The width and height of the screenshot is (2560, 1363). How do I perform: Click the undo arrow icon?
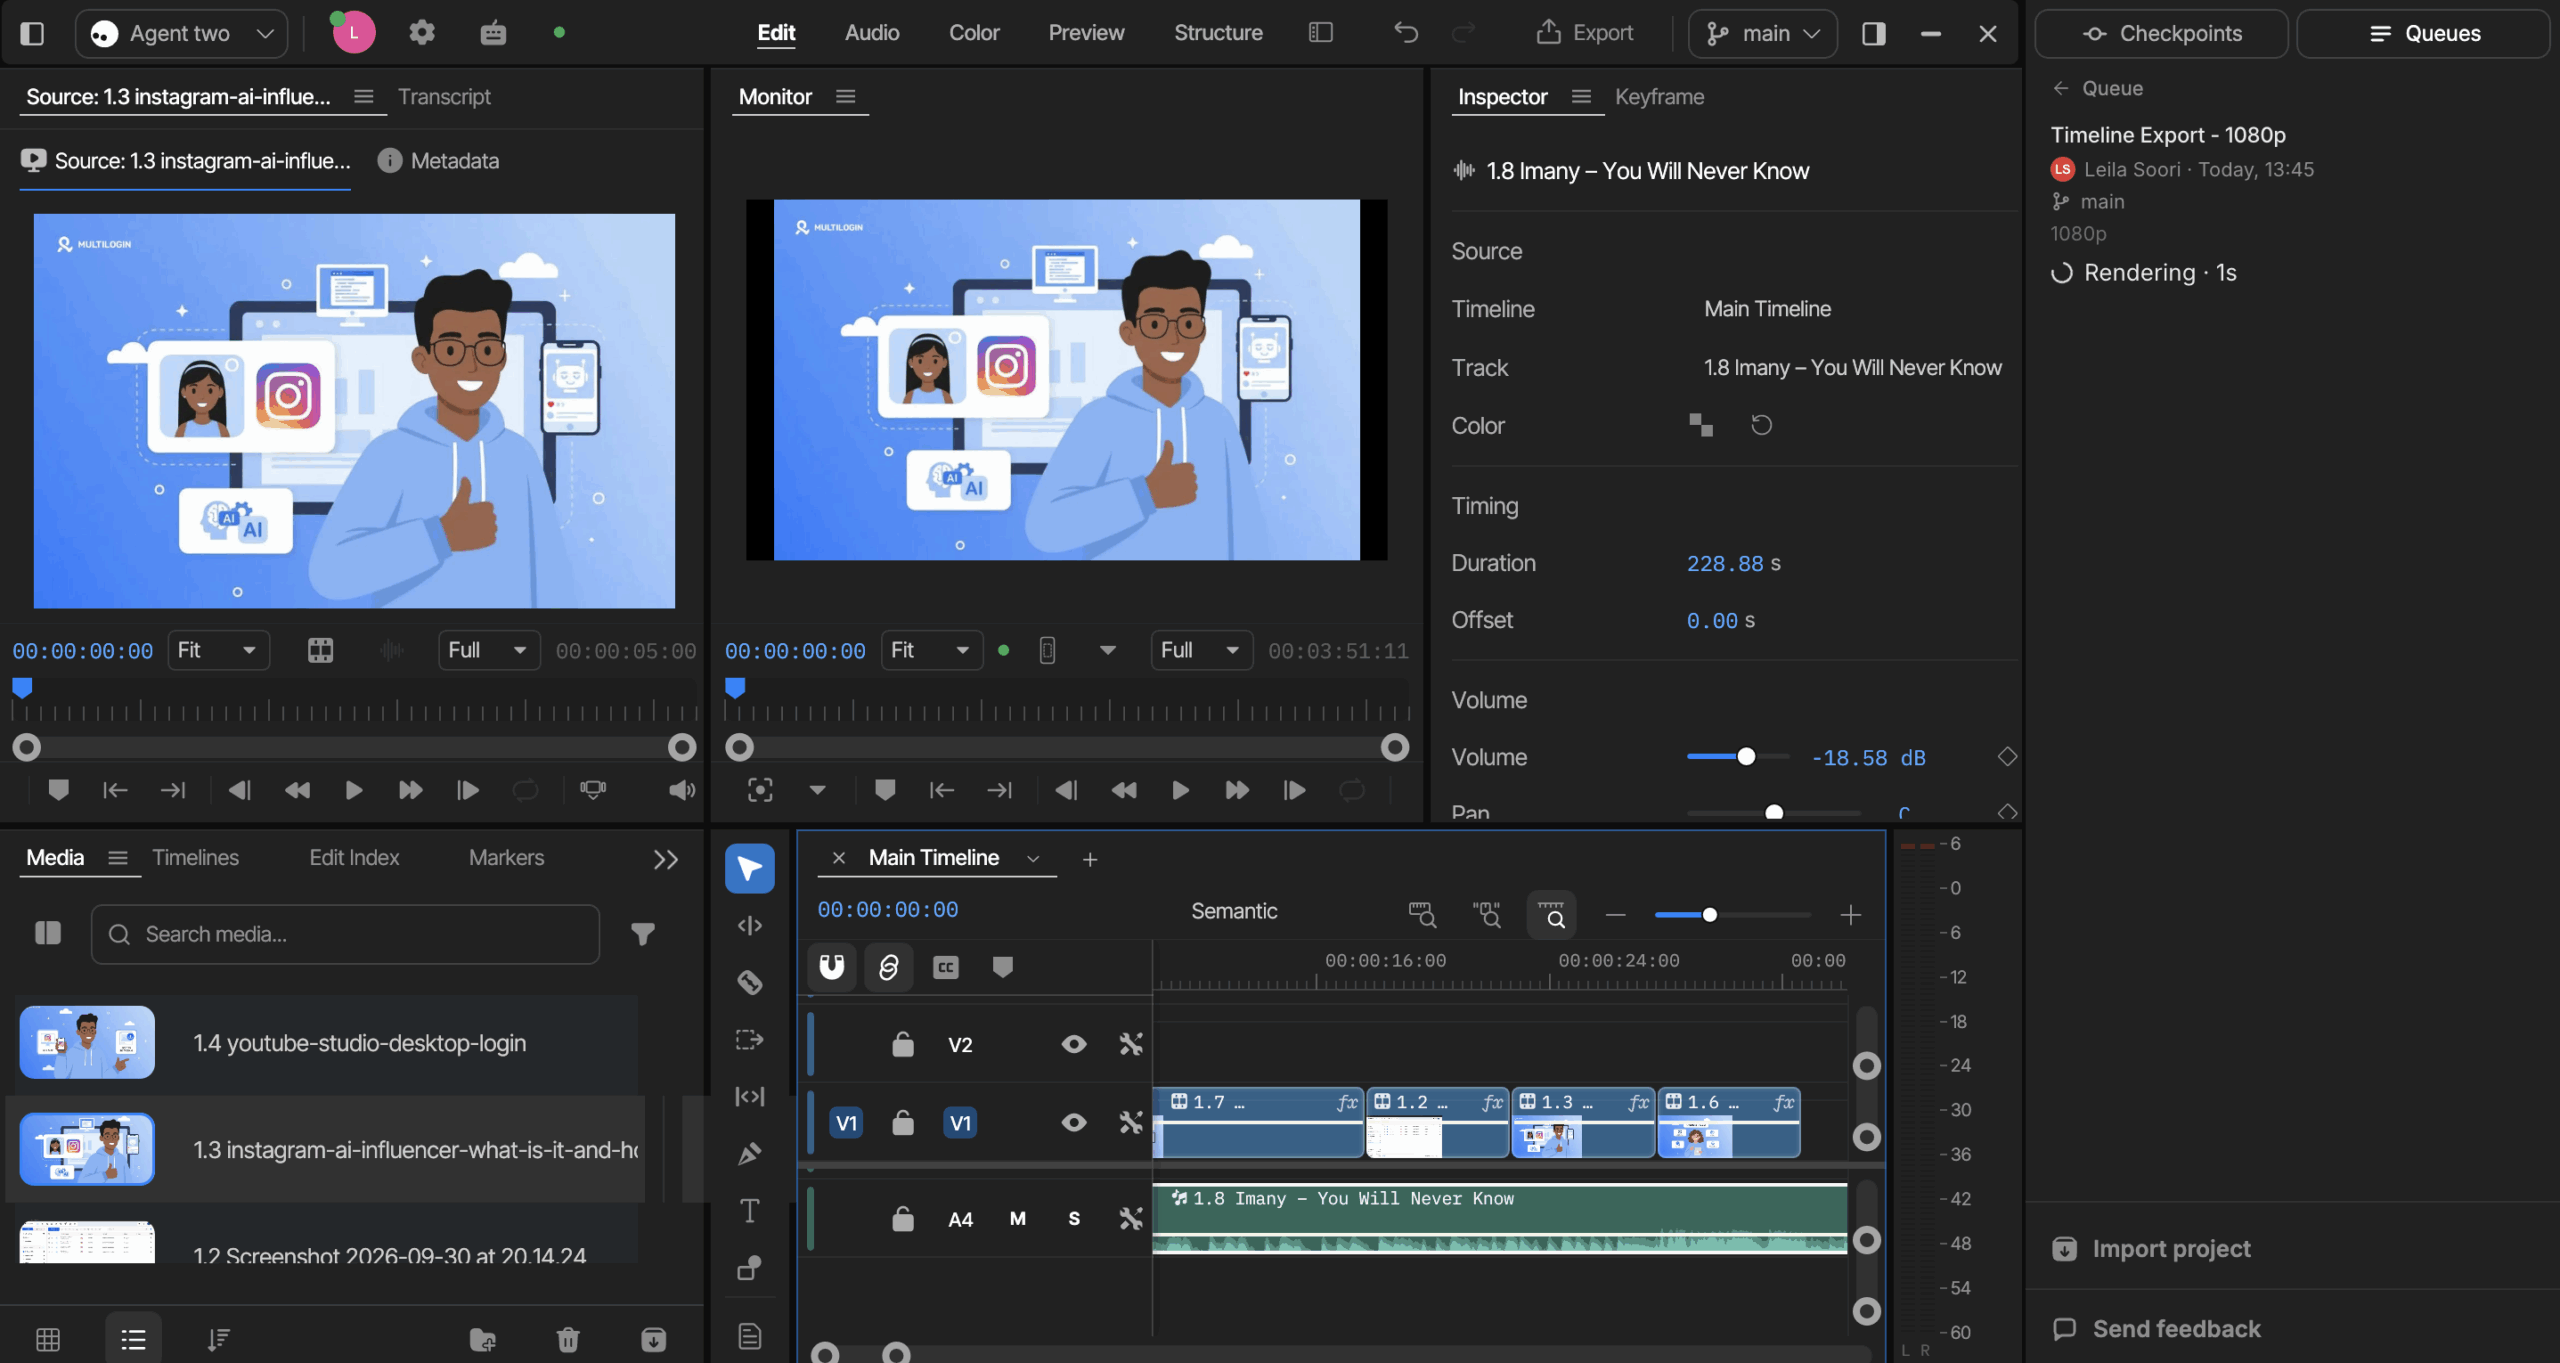coord(1405,33)
